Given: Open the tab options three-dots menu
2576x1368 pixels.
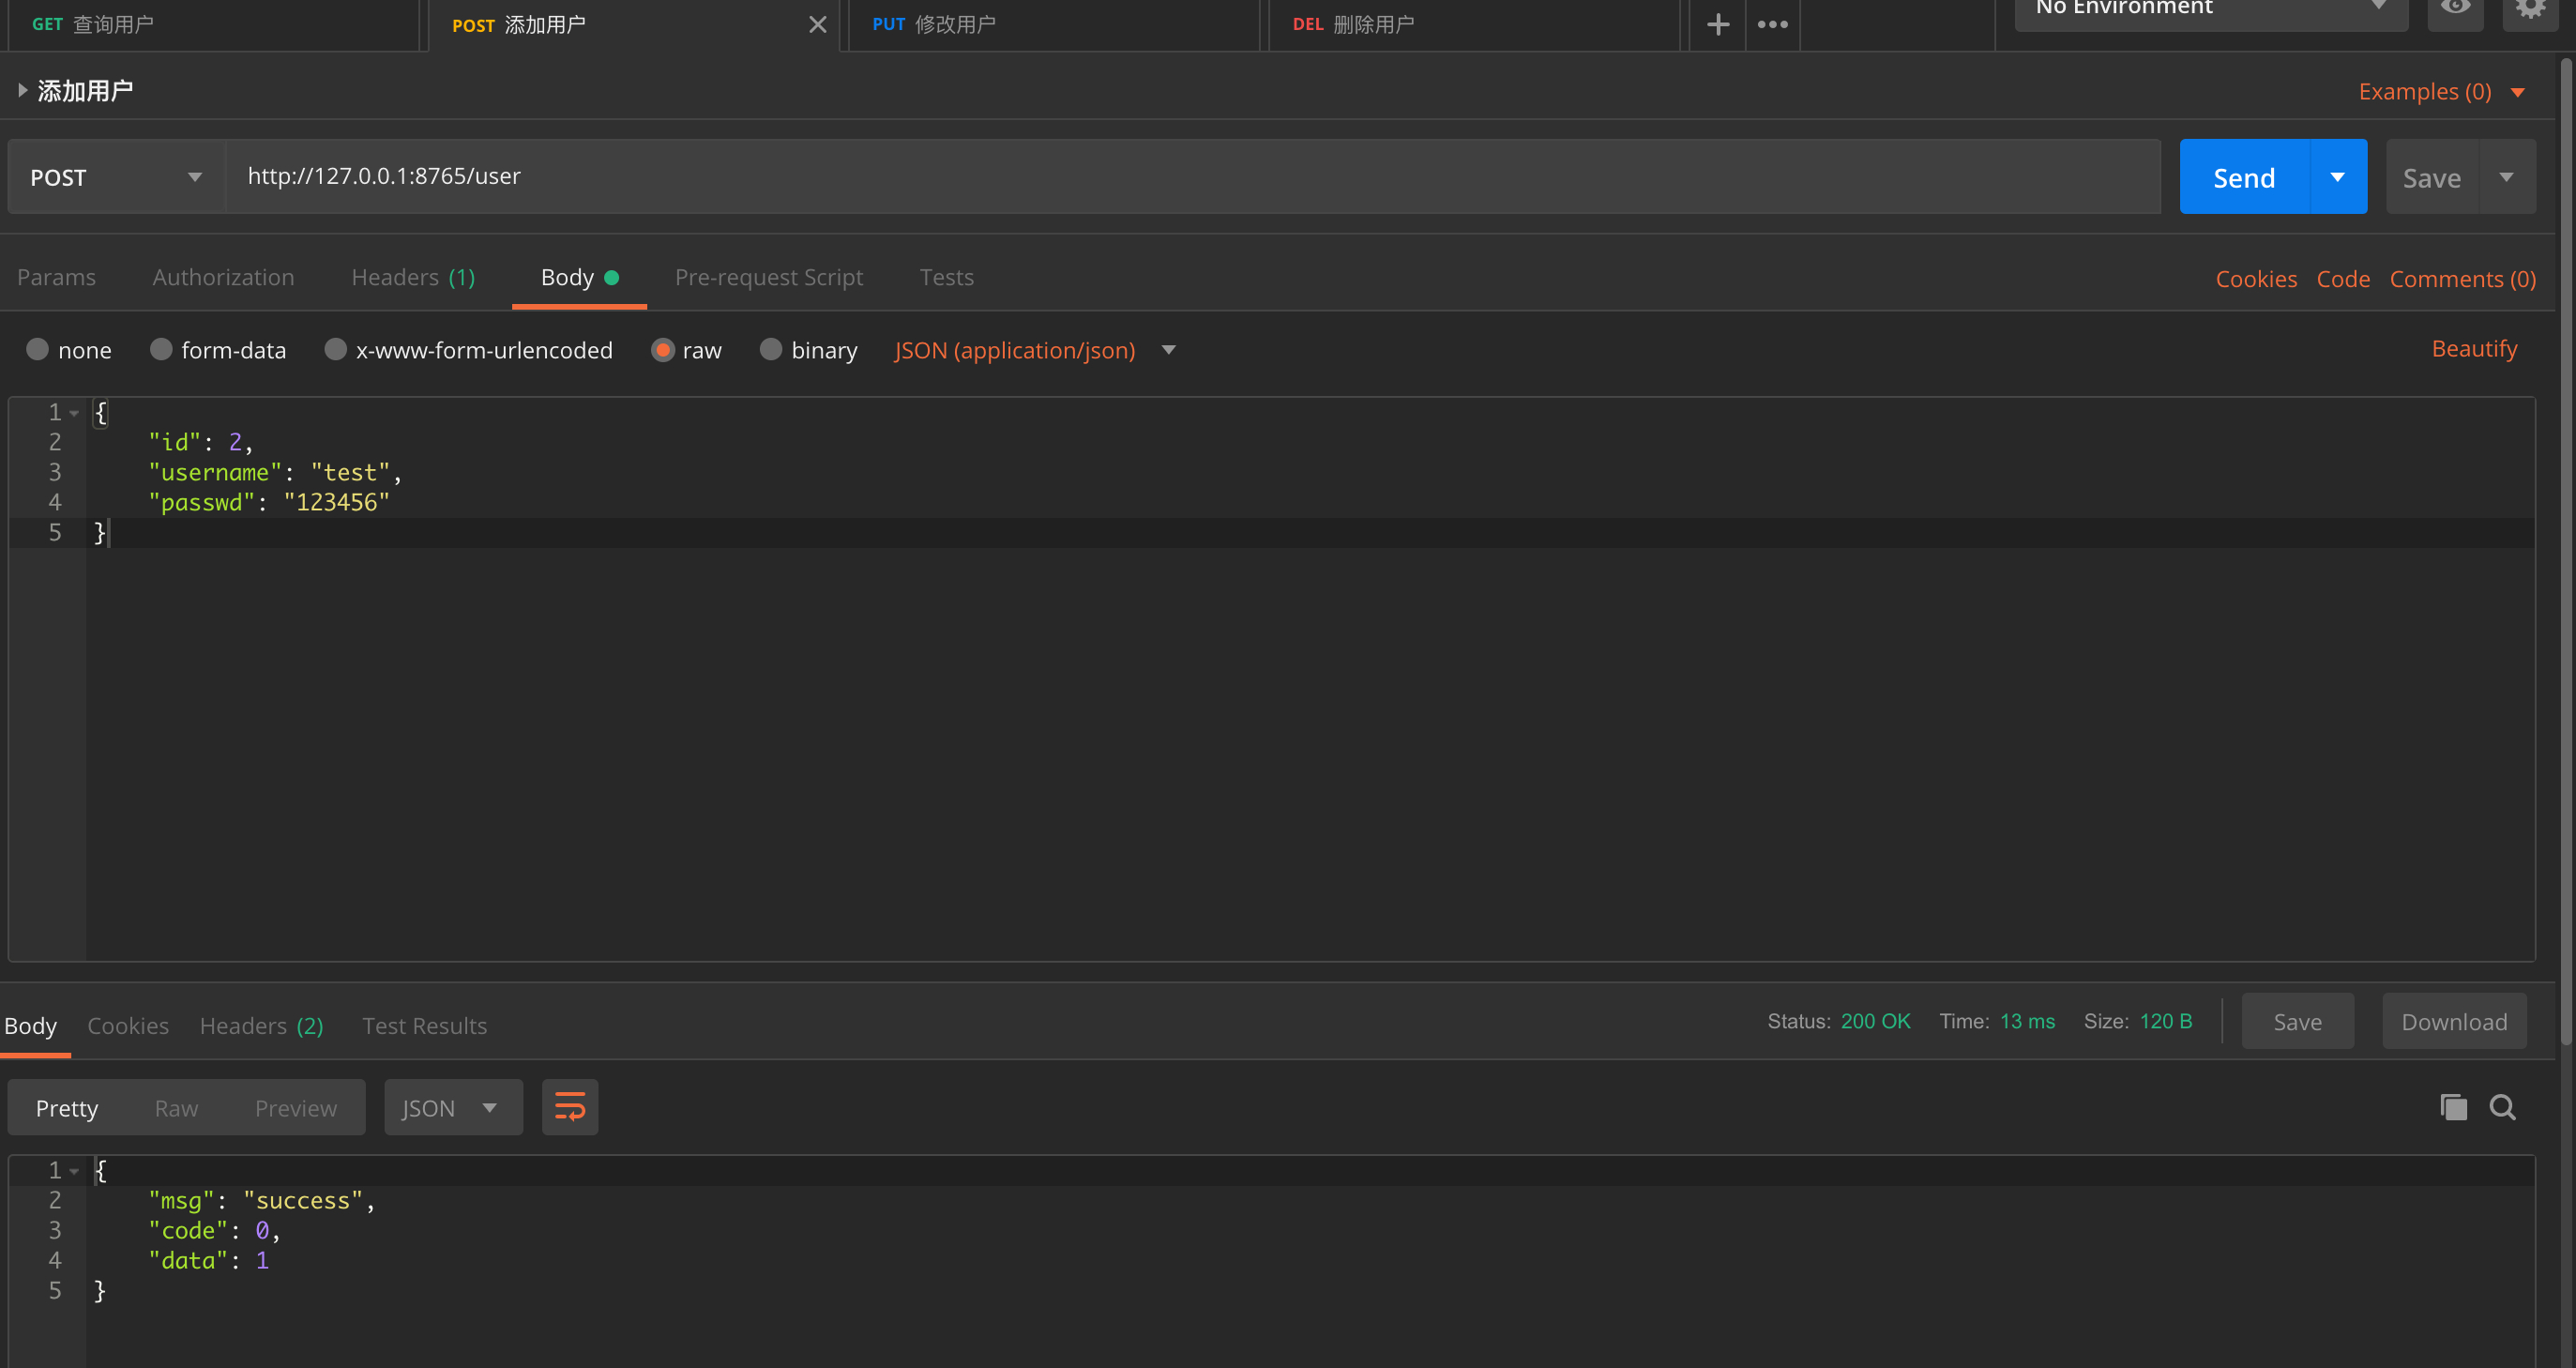Looking at the screenshot, I should [1772, 24].
